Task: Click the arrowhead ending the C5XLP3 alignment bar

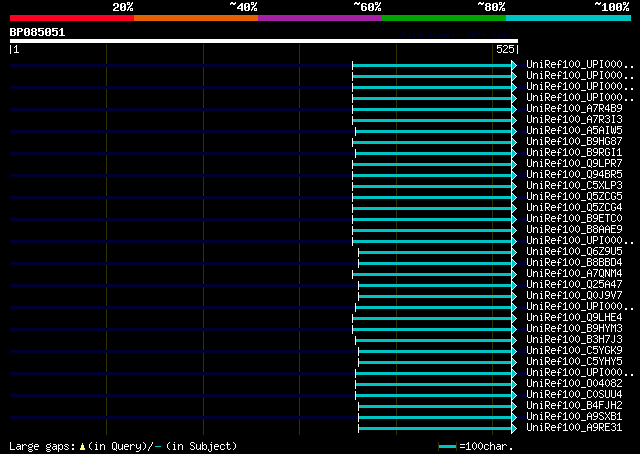Action: 514,187
